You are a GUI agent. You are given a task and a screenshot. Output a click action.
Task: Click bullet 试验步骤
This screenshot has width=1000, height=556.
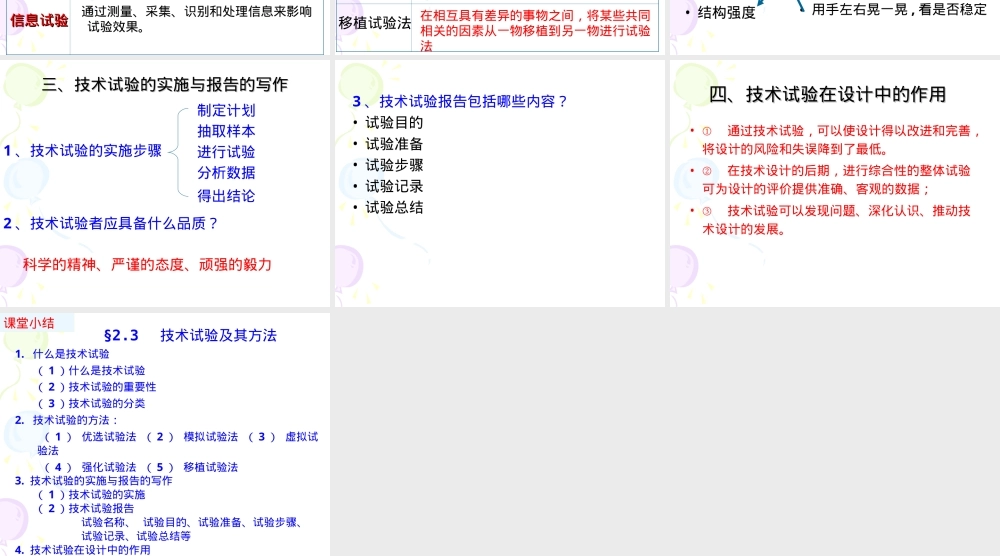[x=393, y=165]
